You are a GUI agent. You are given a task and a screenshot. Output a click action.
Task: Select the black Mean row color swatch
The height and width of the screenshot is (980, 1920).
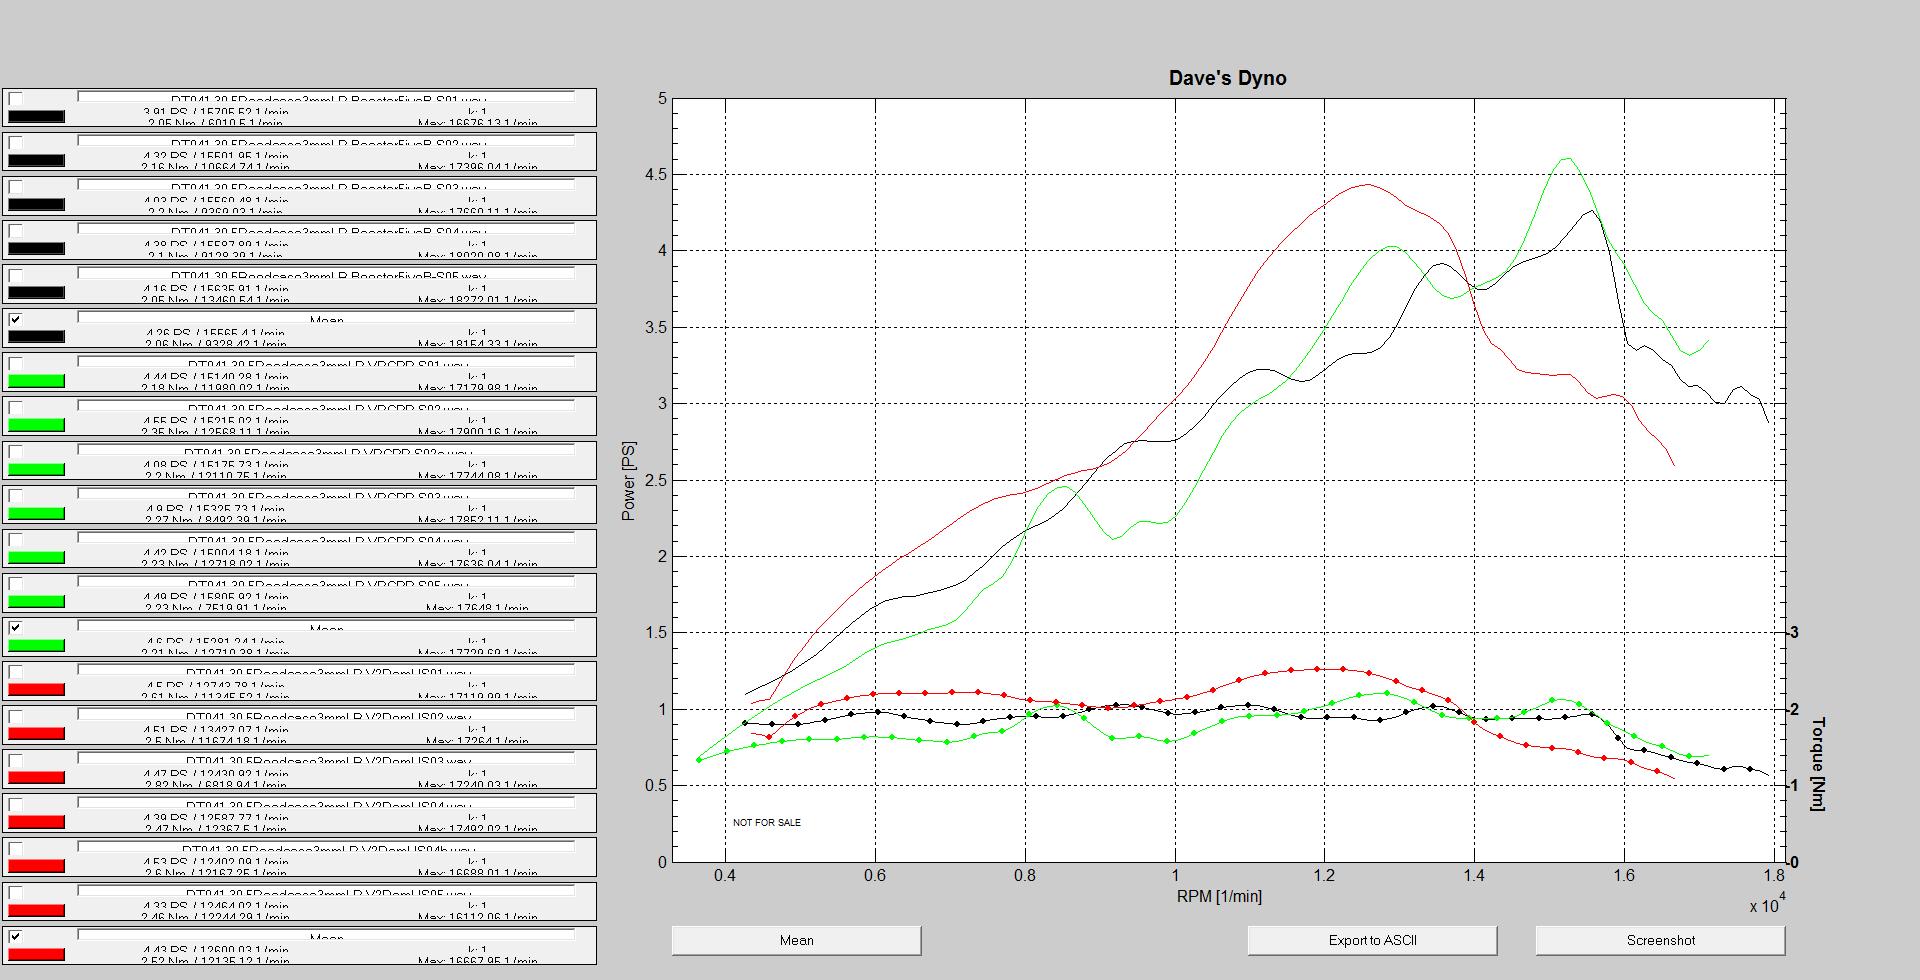pyautogui.click(x=36, y=337)
